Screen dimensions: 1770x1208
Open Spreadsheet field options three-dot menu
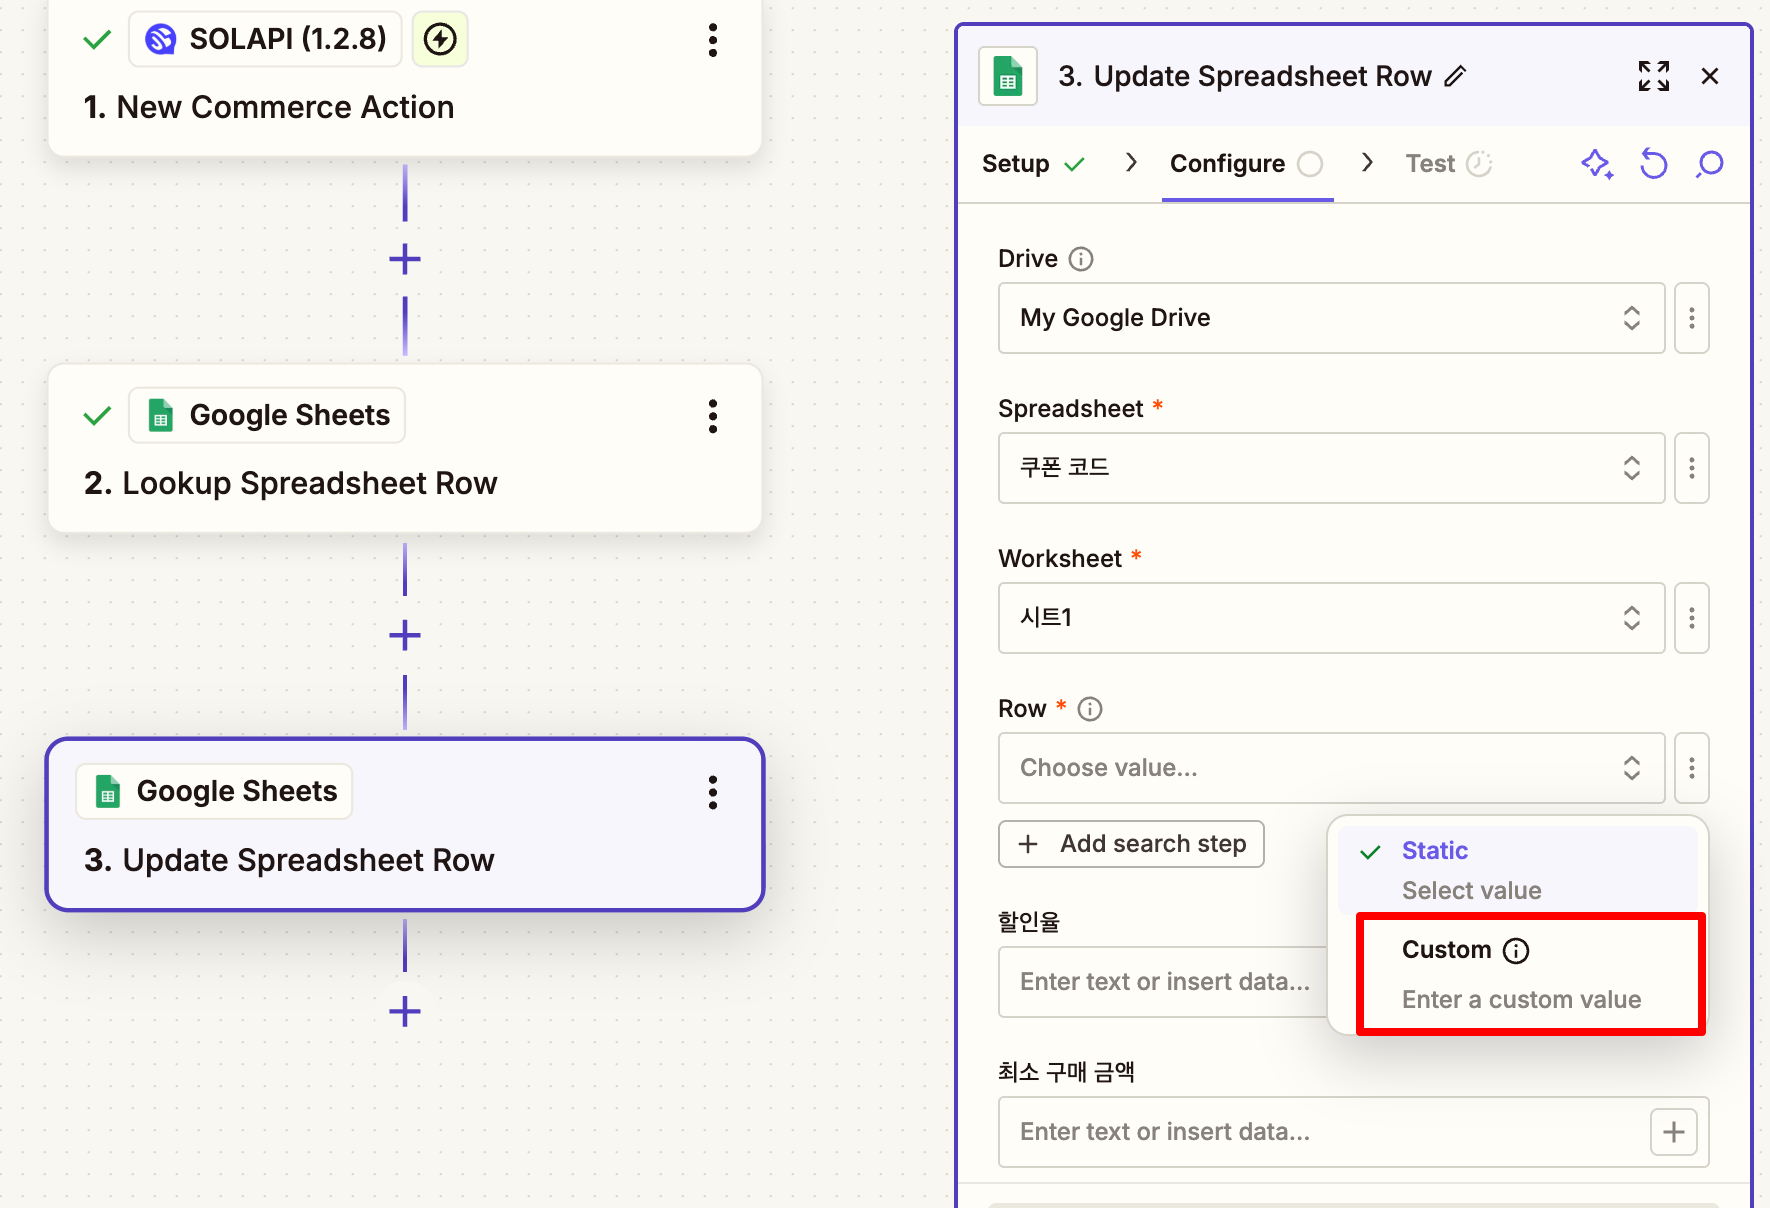[1692, 468]
